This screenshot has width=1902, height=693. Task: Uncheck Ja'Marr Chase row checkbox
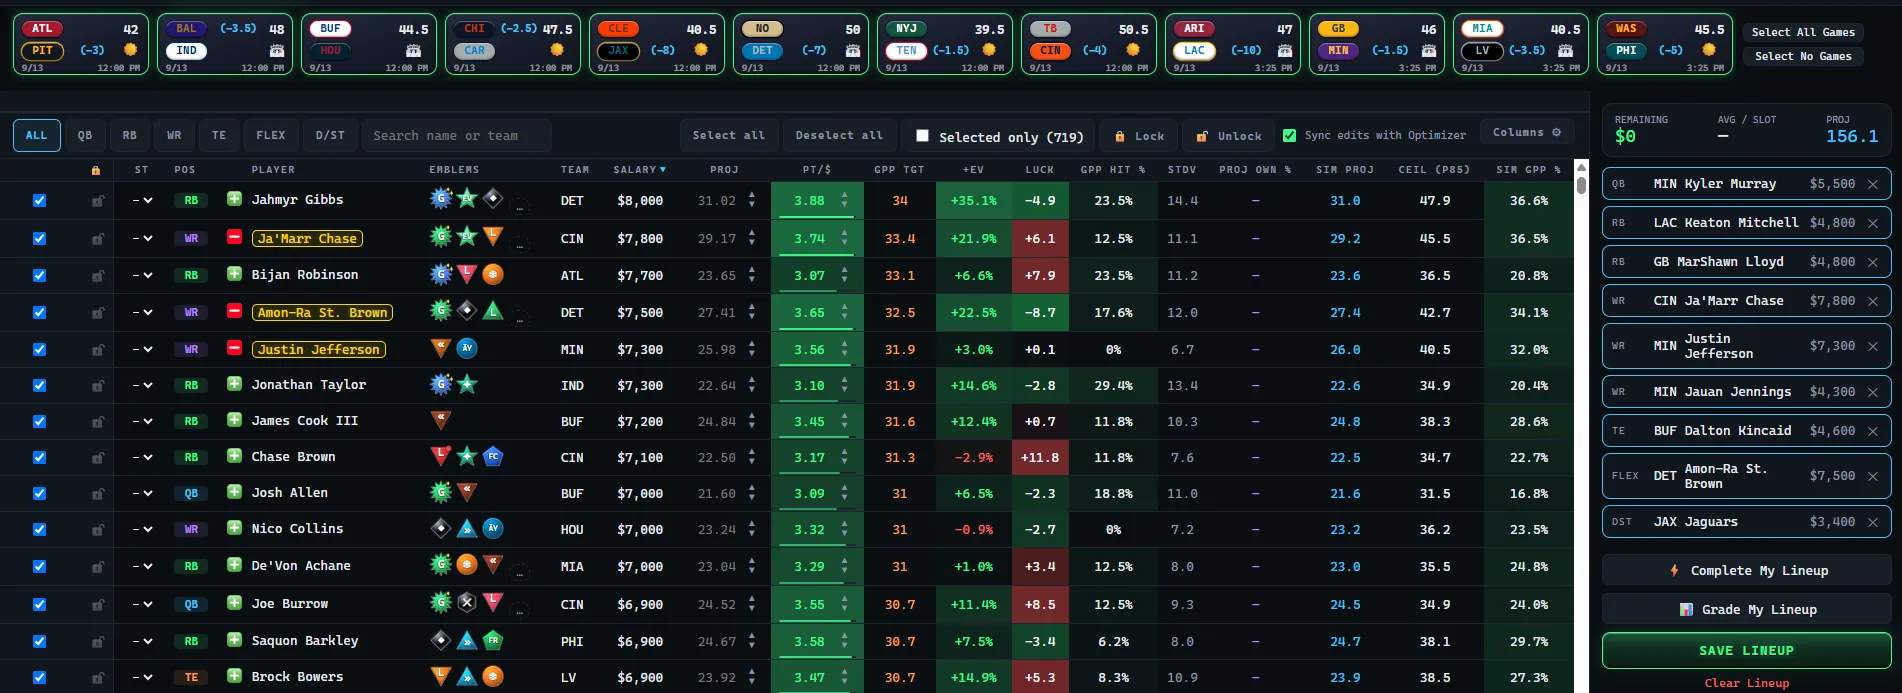(39, 239)
